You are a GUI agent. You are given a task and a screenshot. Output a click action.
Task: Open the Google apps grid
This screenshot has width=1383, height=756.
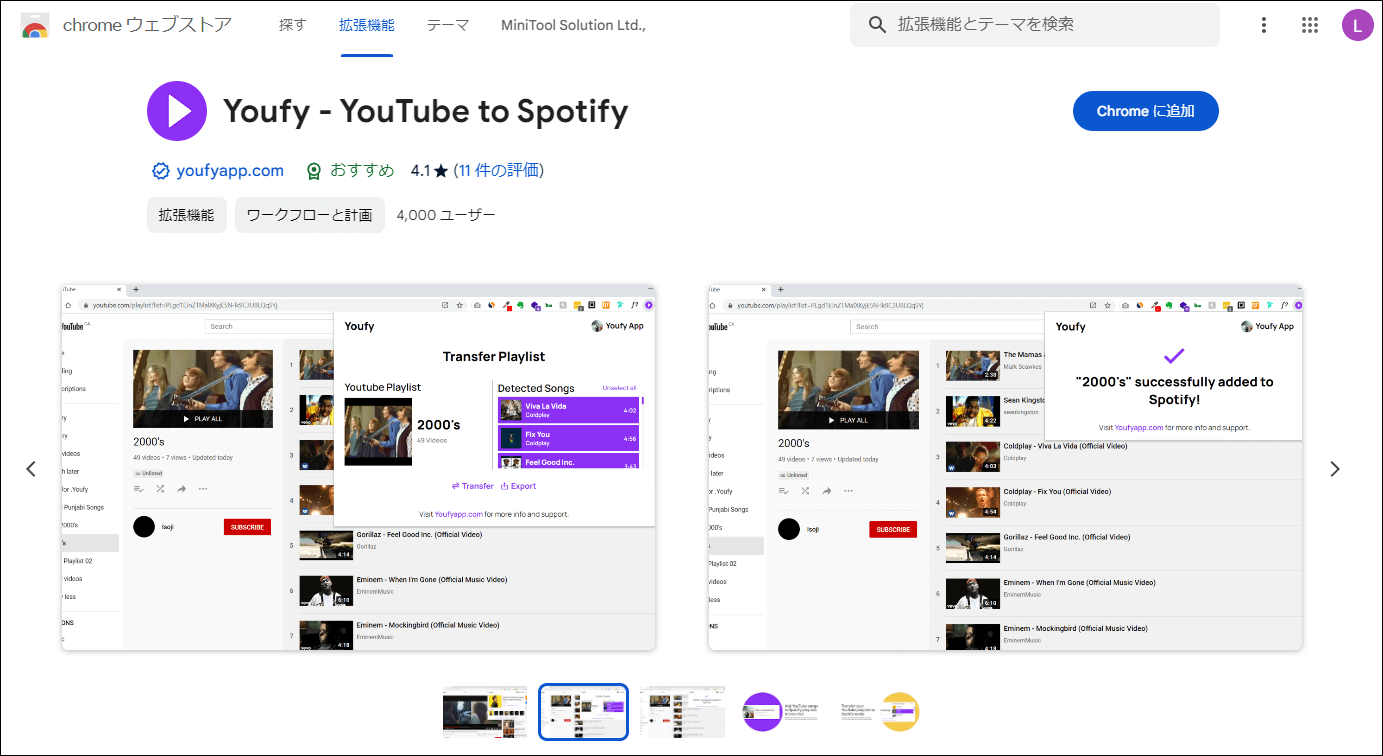pyautogui.click(x=1310, y=25)
